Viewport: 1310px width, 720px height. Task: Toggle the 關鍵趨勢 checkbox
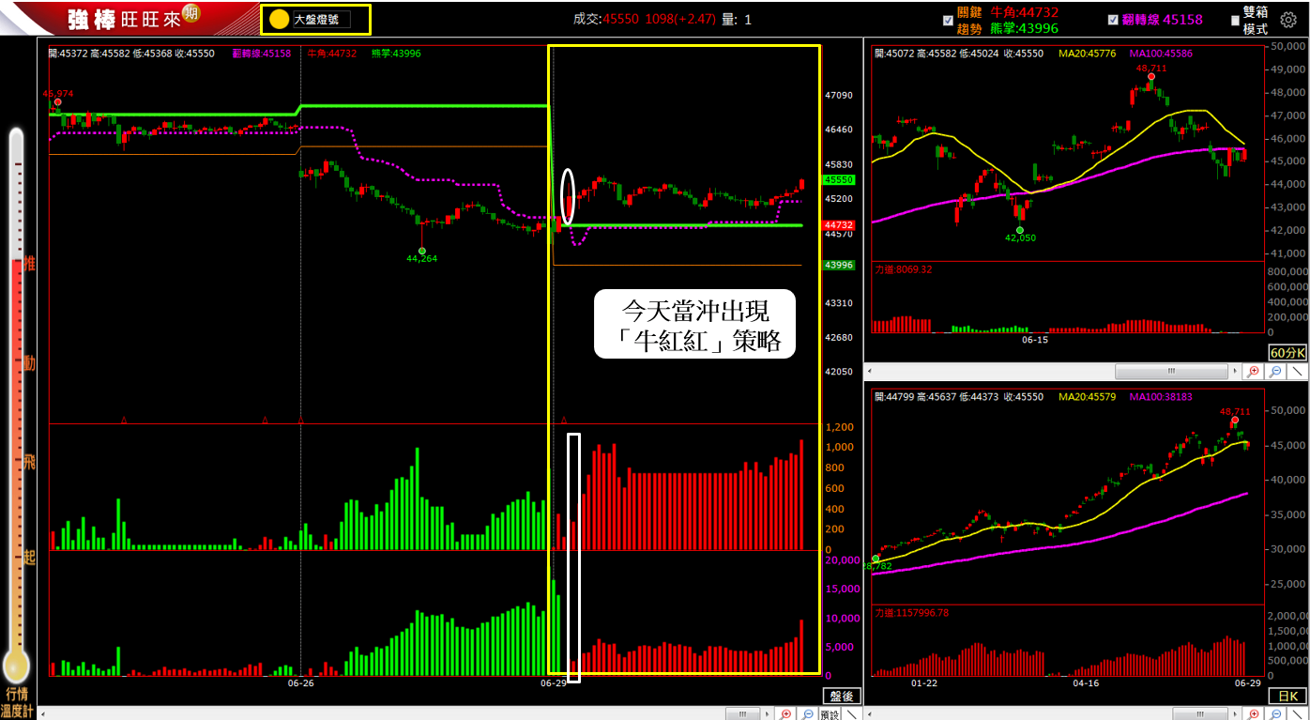(x=948, y=19)
